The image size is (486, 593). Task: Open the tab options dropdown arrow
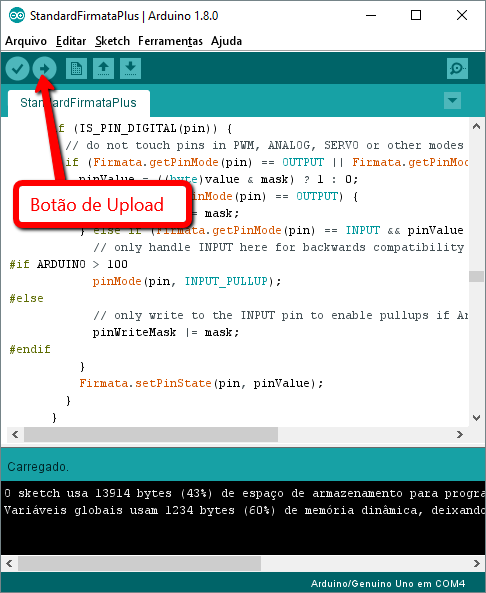click(452, 101)
